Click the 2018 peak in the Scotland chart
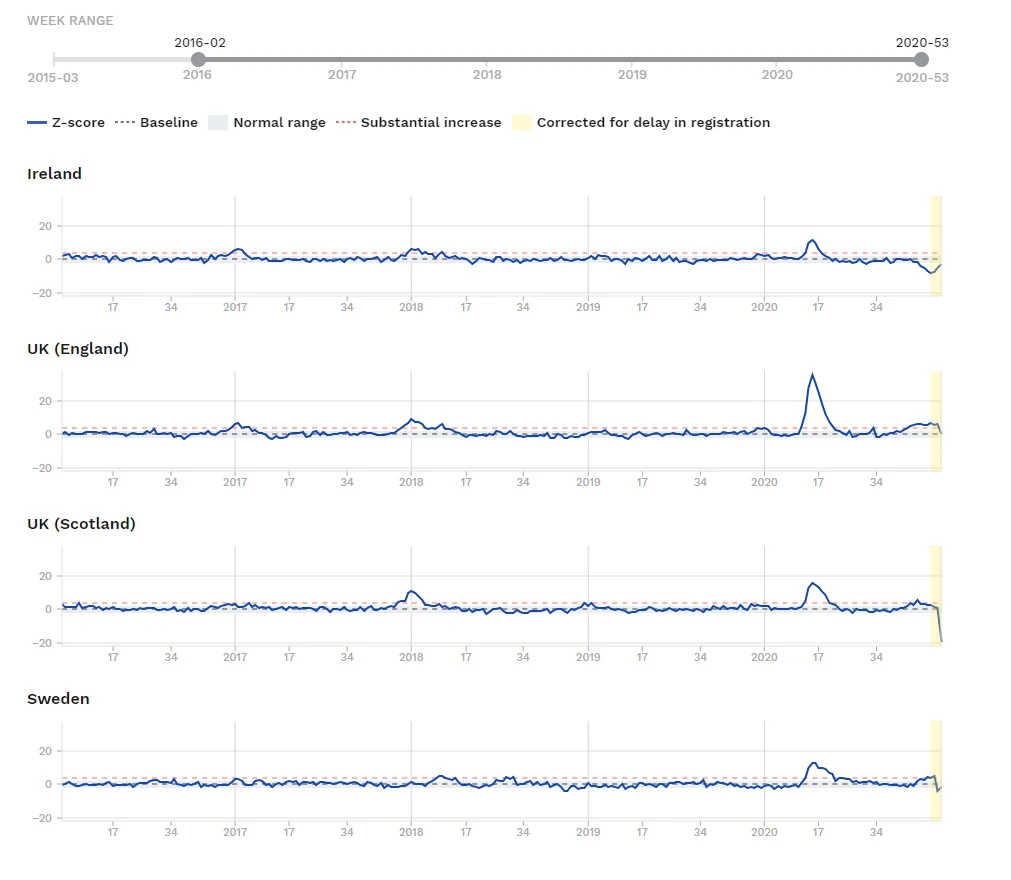This screenshot has height=880, width=1011. pos(412,591)
